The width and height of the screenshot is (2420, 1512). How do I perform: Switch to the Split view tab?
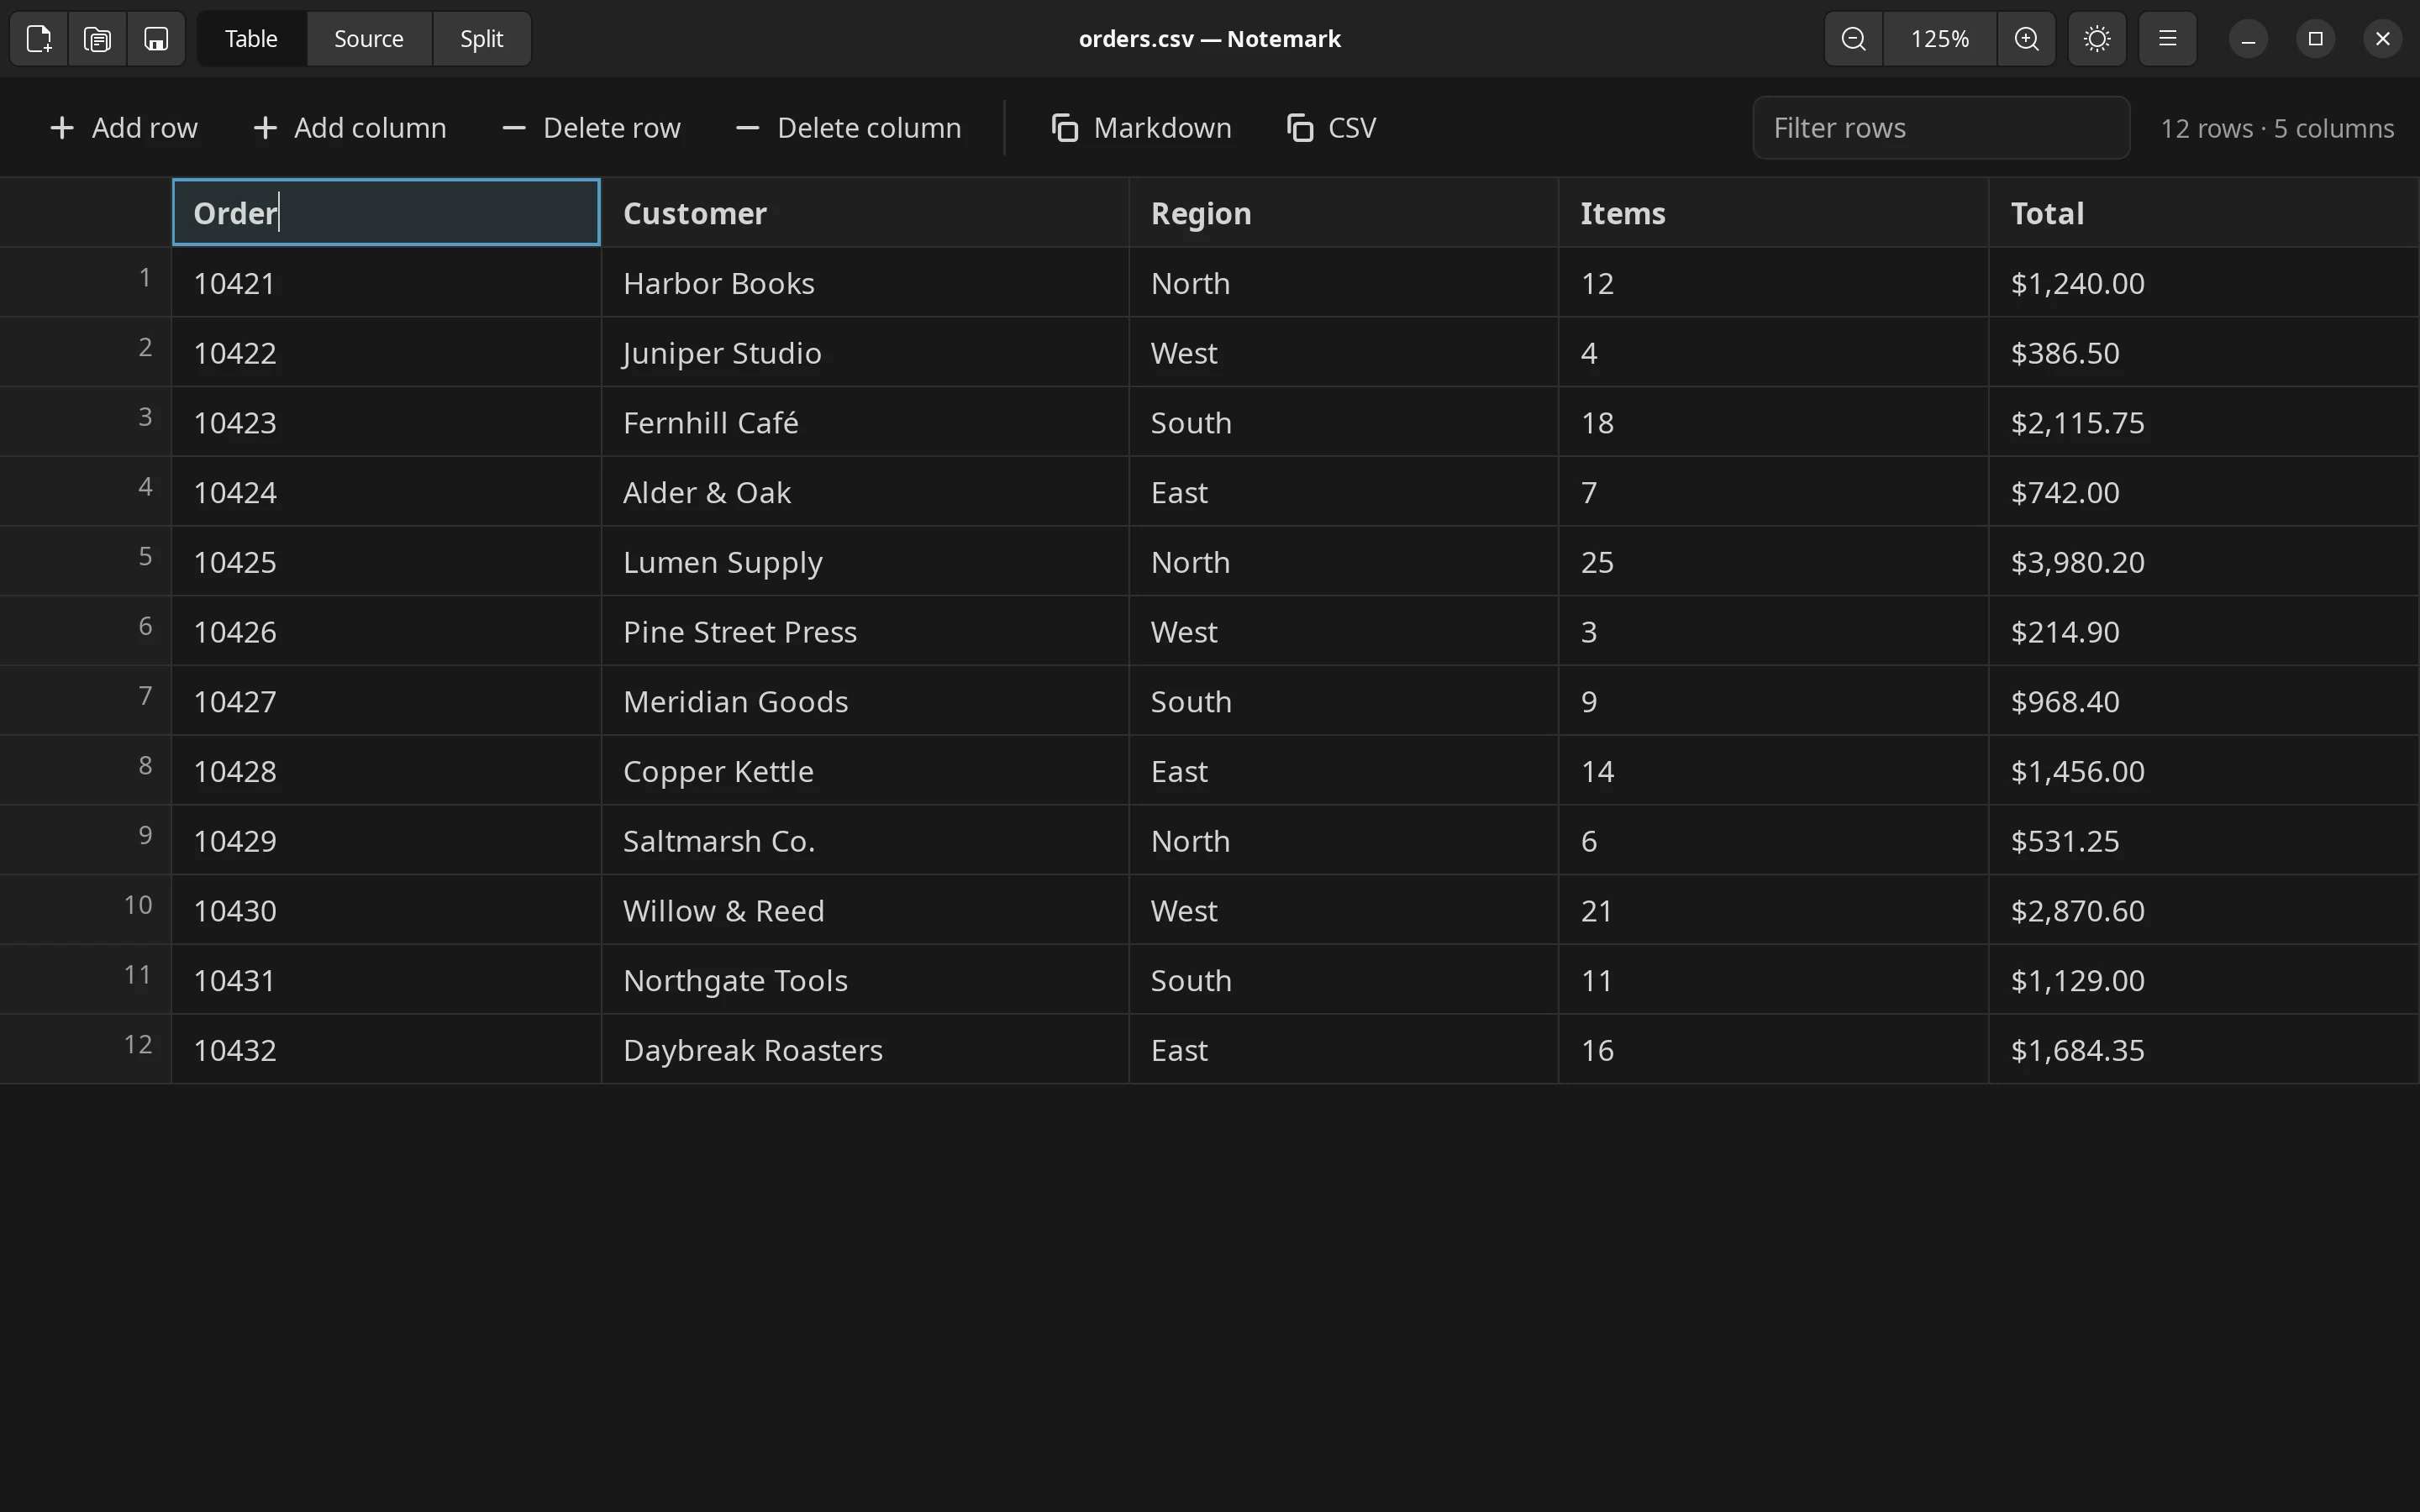click(x=482, y=39)
